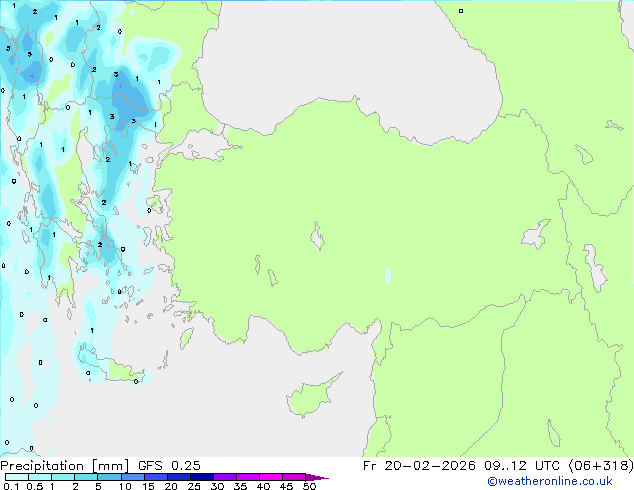
Task: Select the 35–40 mm legend swatch
Action: click(x=248, y=477)
